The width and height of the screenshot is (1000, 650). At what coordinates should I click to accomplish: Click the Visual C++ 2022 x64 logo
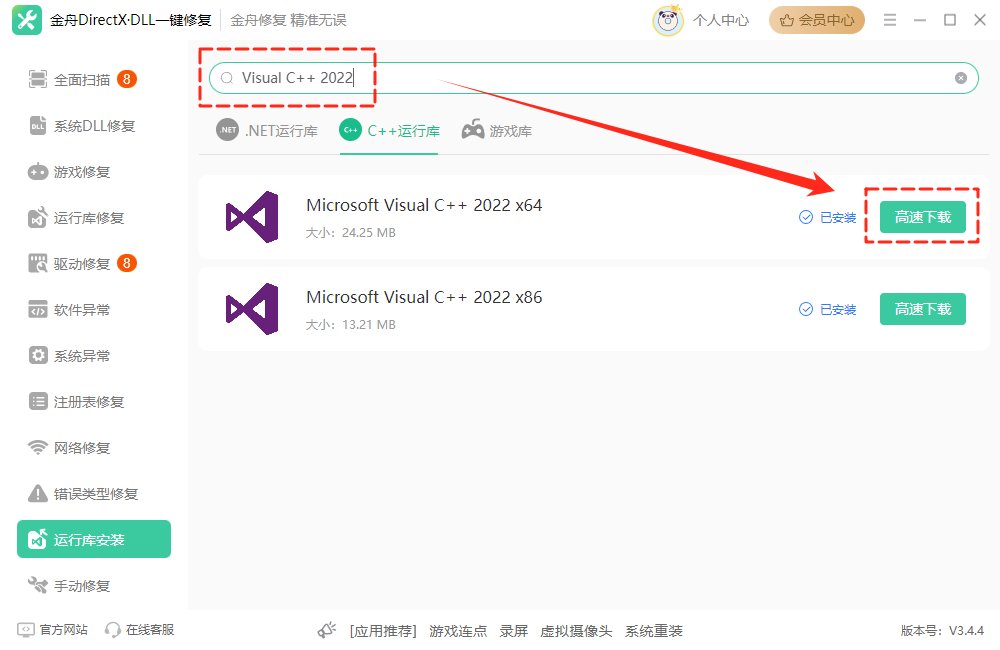pyautogui.click(x=253, y=217)
